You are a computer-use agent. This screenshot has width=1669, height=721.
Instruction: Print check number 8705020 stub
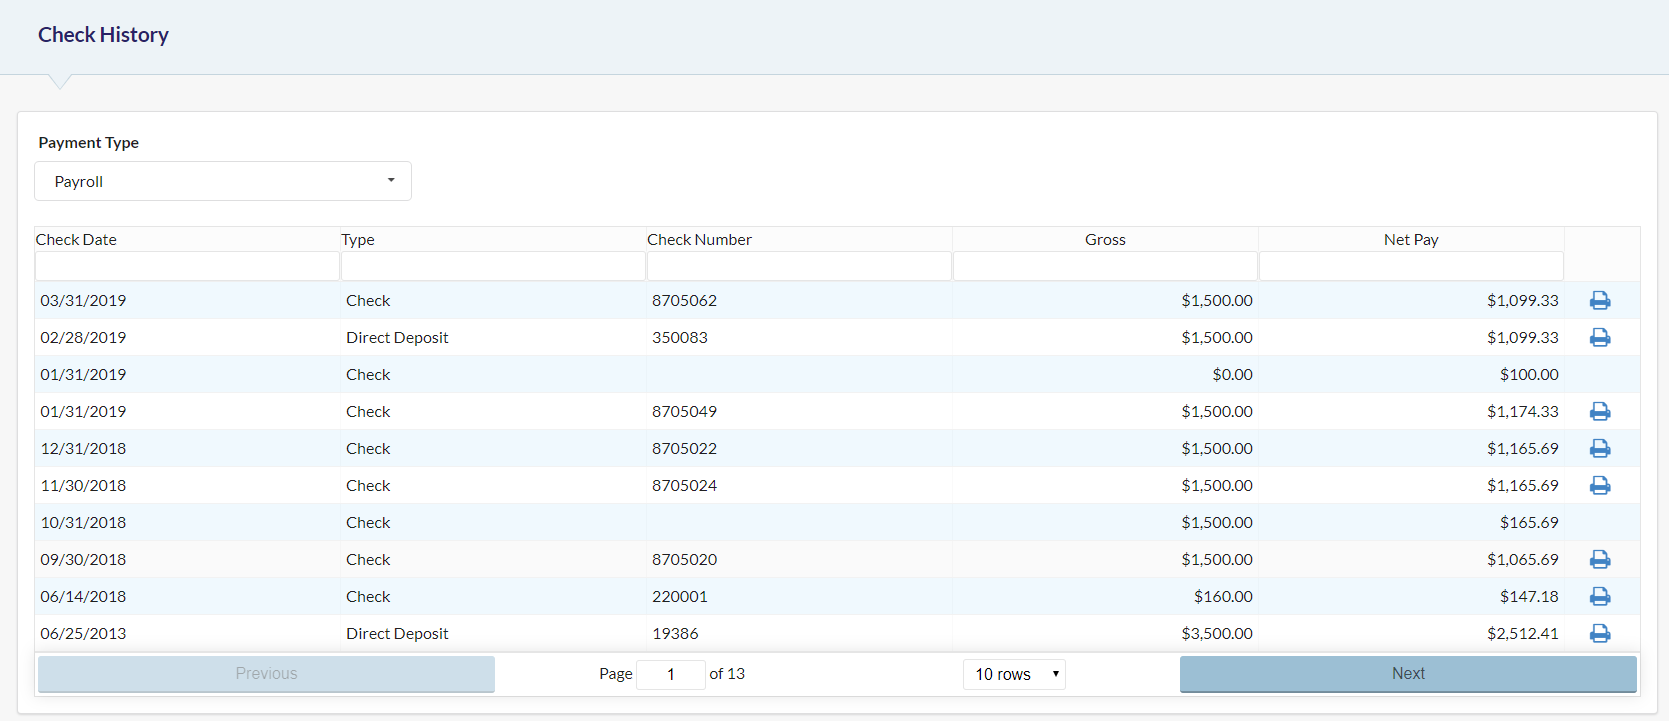click(x=1600, y=559)
